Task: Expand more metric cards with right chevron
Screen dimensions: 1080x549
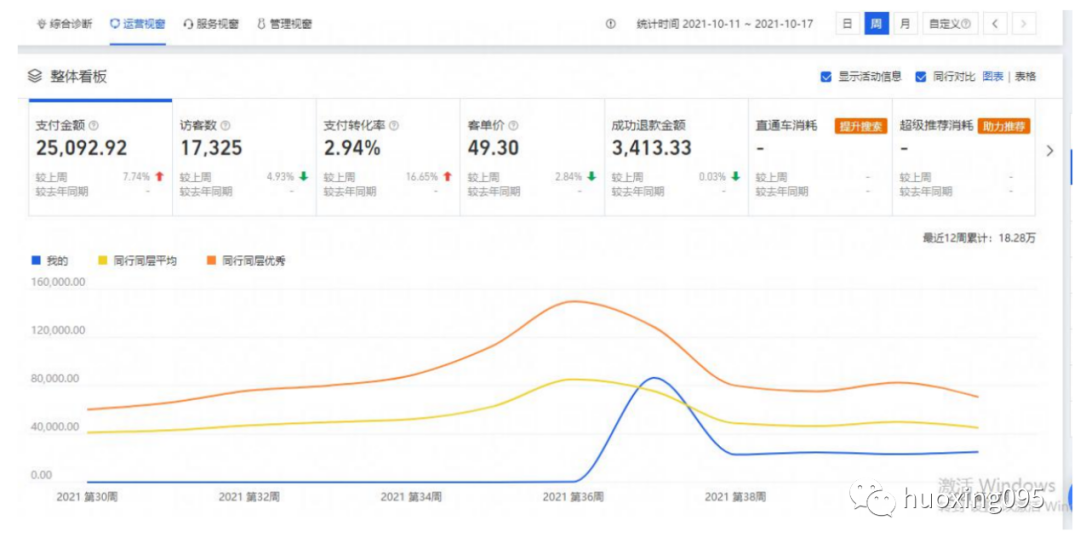Action: pyautogui.click(x=1049, y=151)
